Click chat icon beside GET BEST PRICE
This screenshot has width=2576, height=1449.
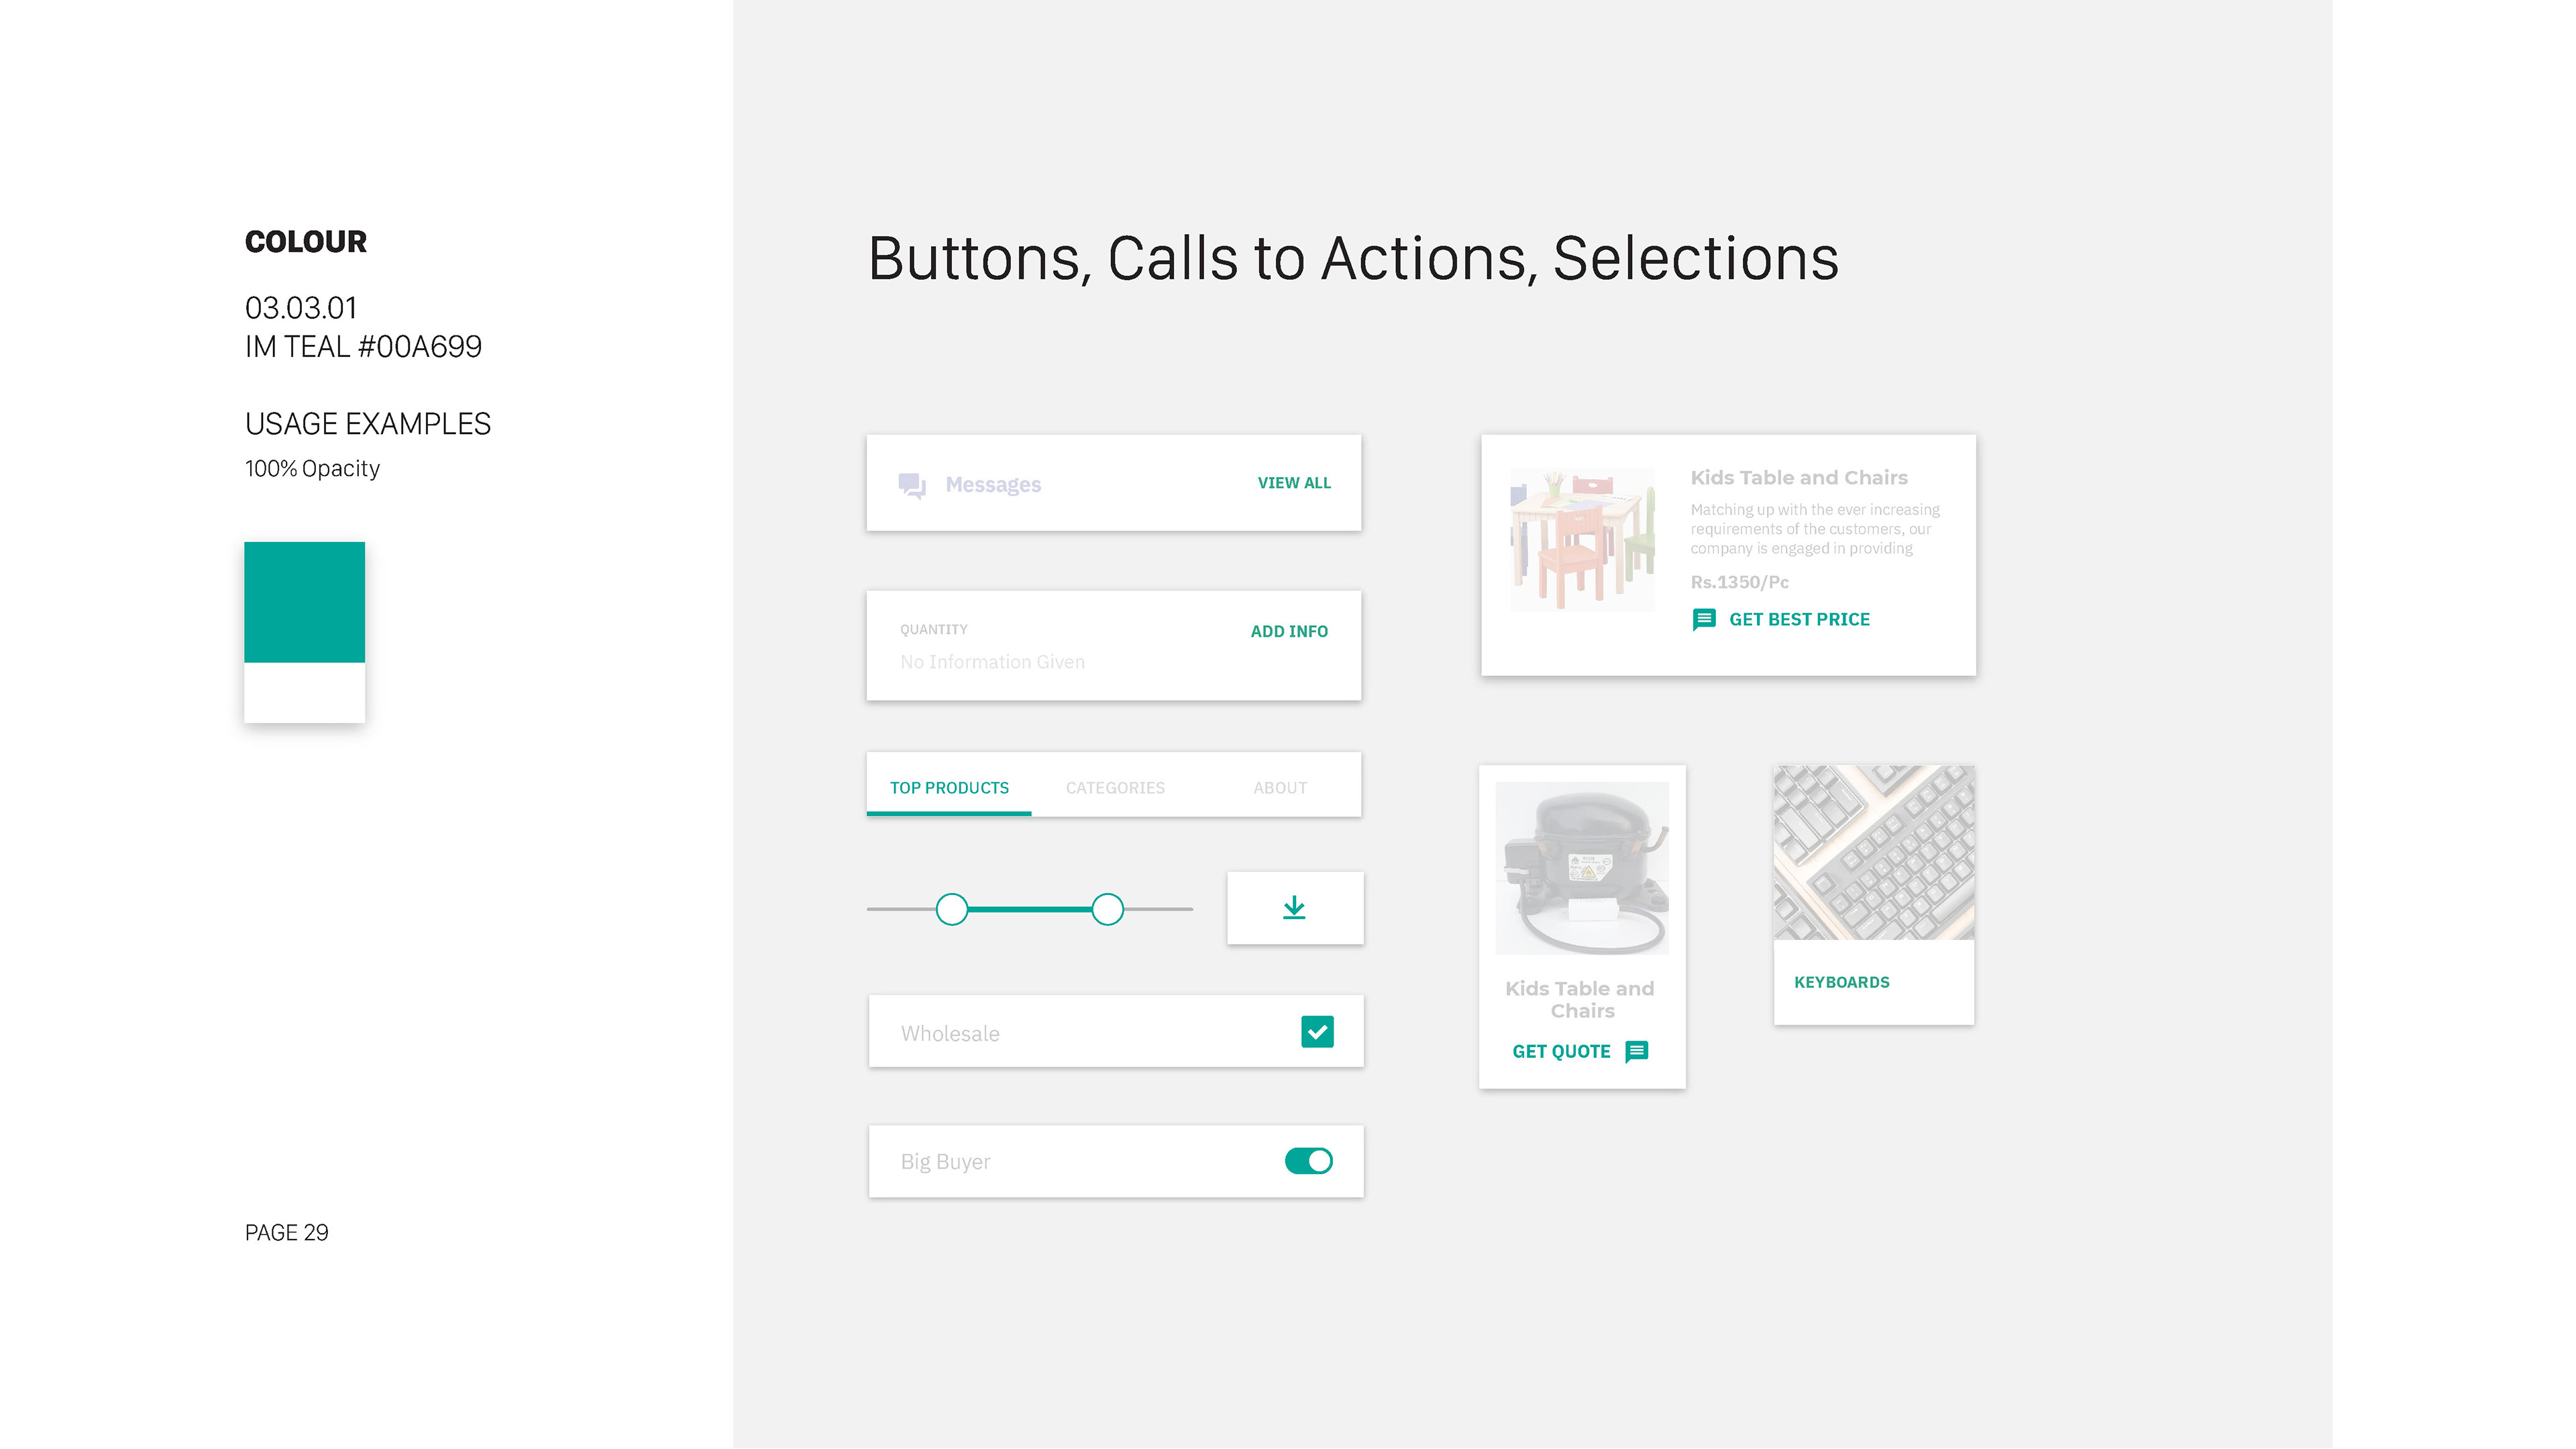coord(1704,620)
